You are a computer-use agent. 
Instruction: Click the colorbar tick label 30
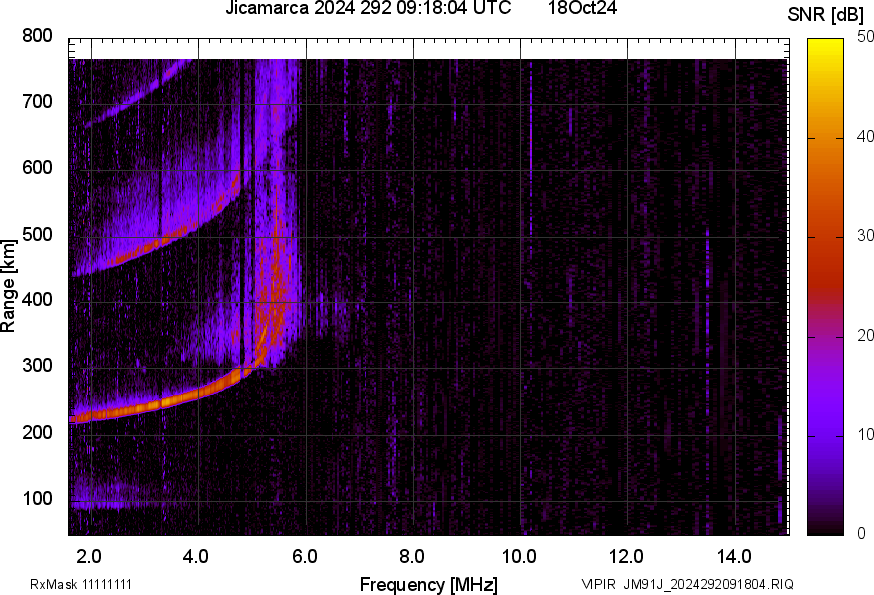(865, 235)
